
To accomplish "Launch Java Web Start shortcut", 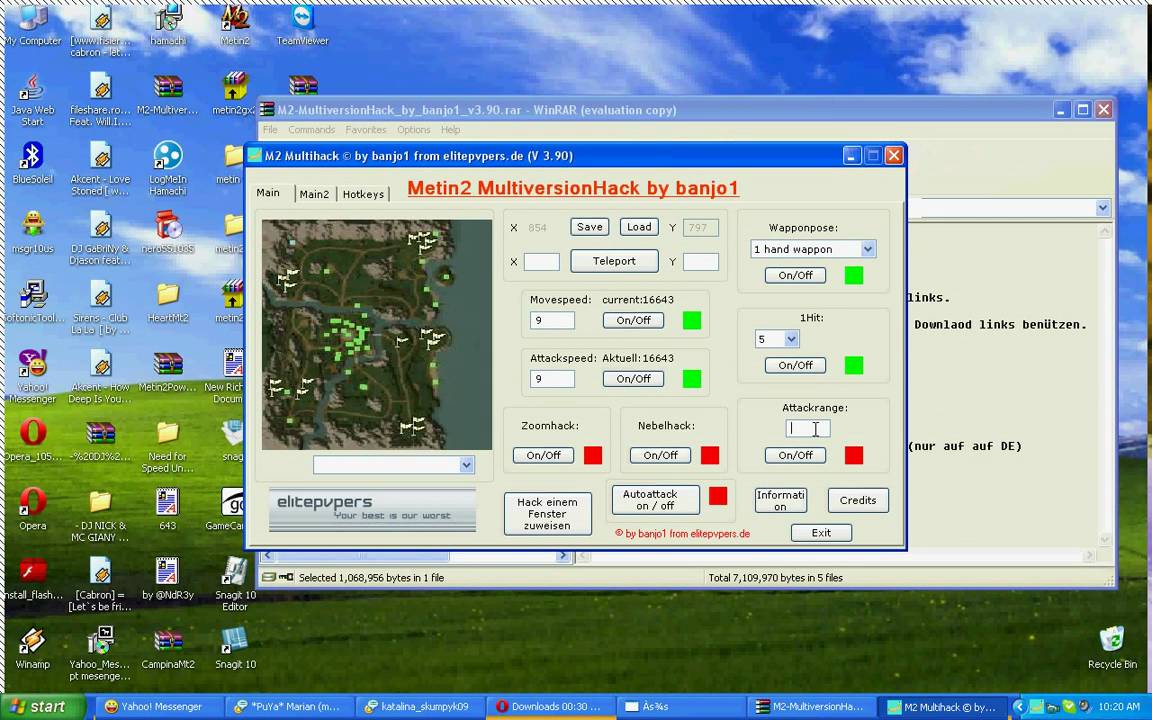I will [x=32, y=100].
